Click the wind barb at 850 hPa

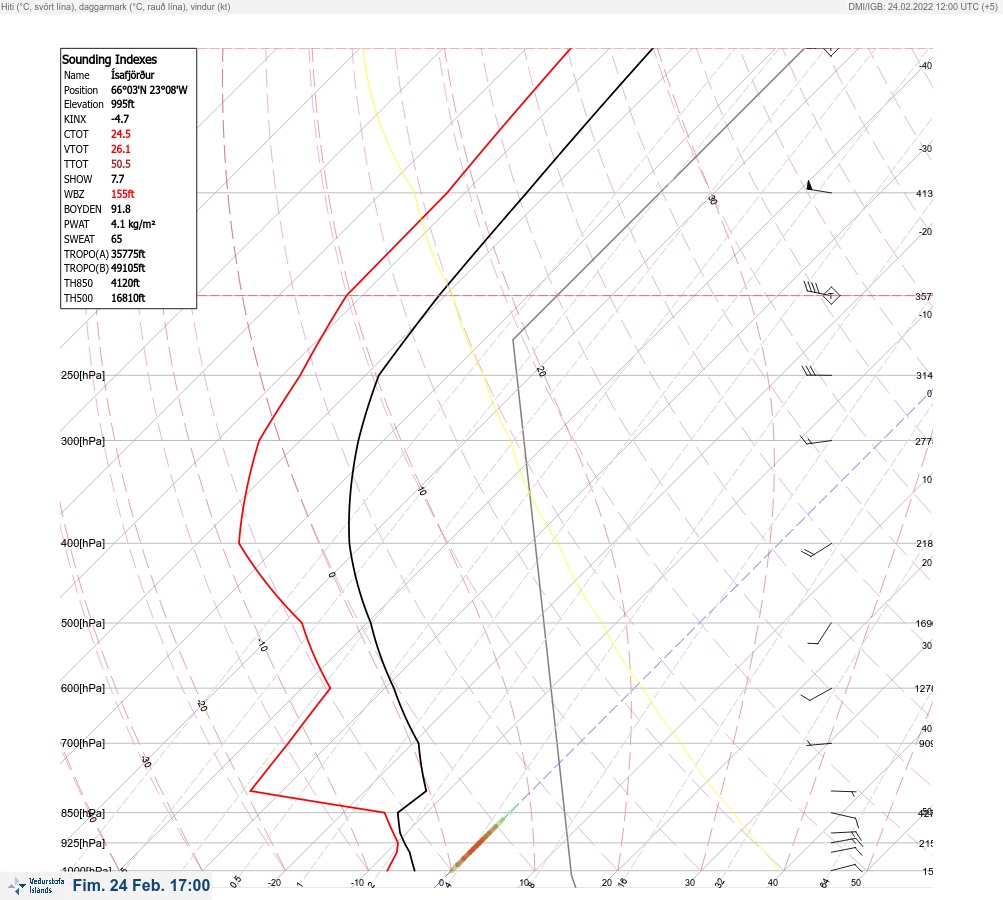[844, 819]
